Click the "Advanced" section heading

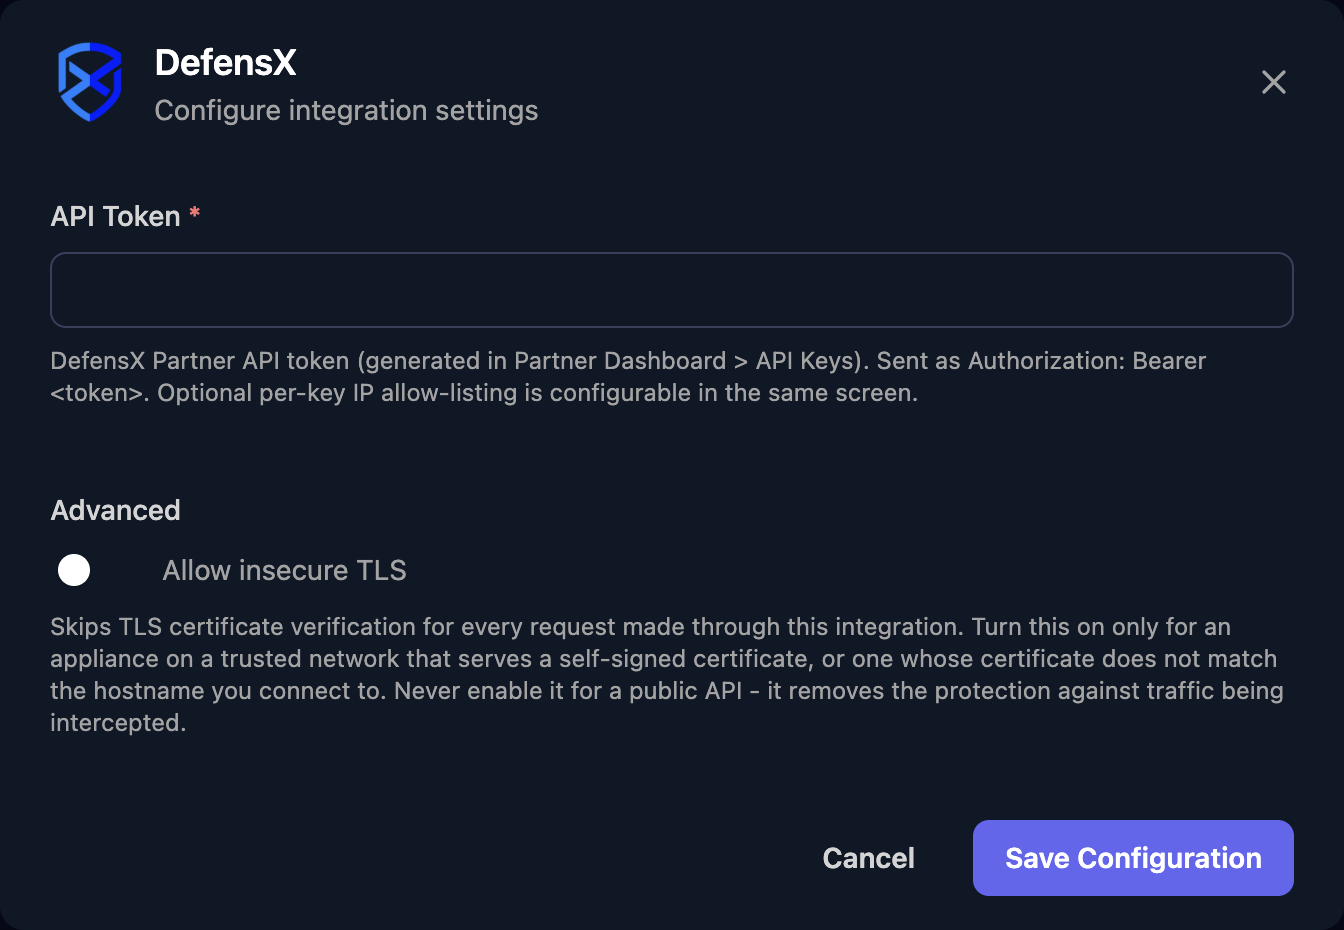[116, 510]
